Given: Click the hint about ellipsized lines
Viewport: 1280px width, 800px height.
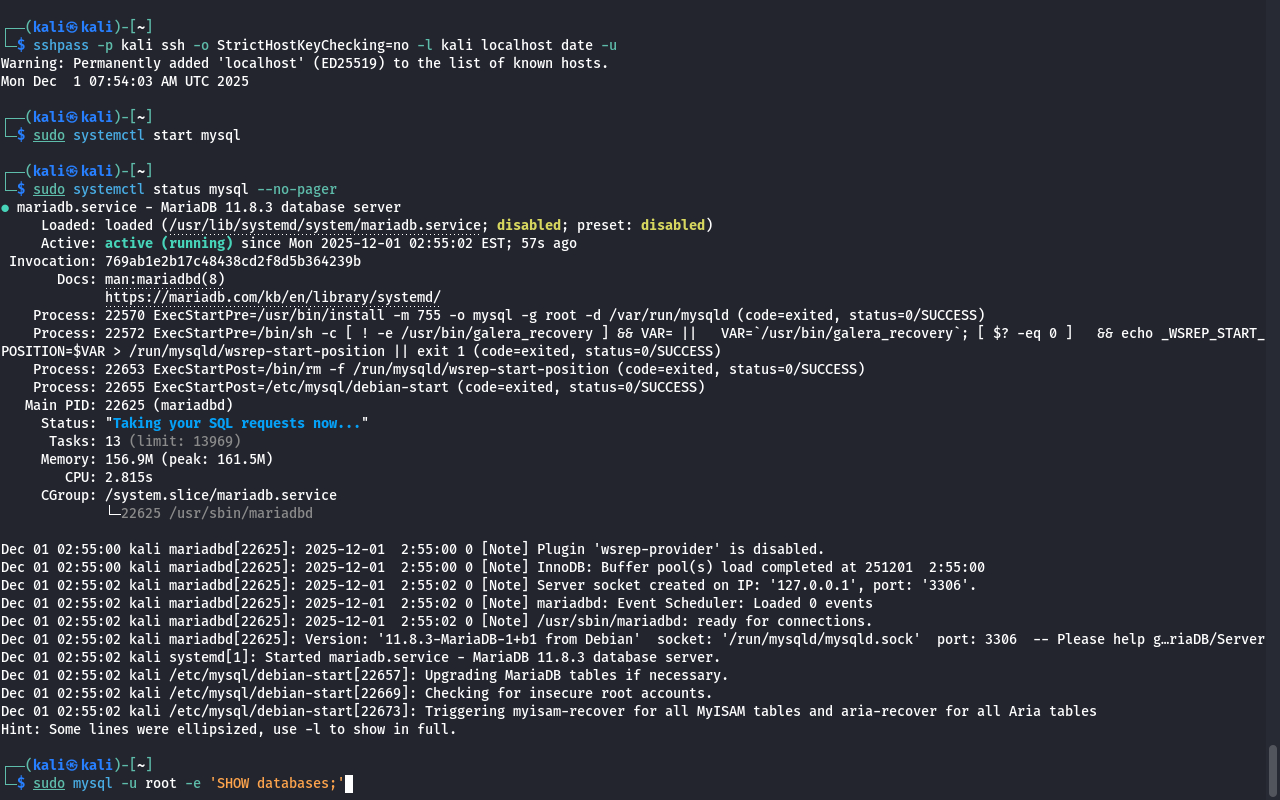Looking at the screenshot, I should [228, 729].
